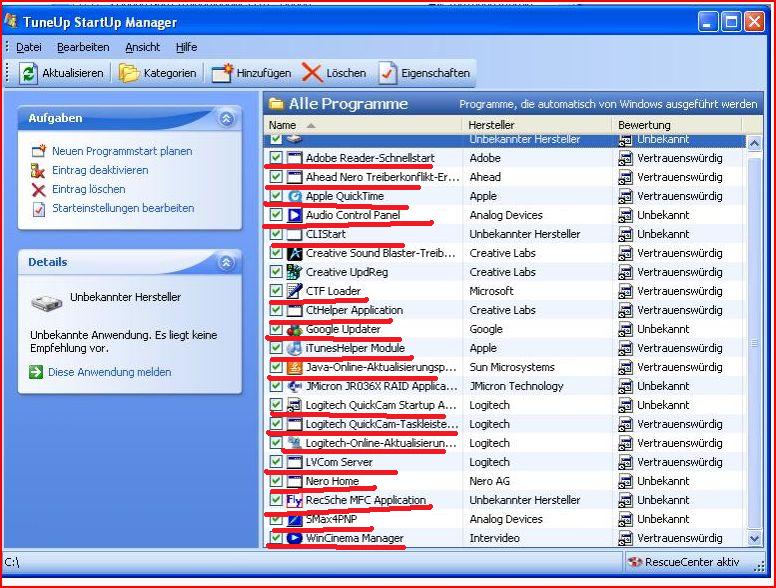Collapse the Aufgaben panel
Image resolution: width=776 pixels, height=588 pixels.
tap(227, 119)
